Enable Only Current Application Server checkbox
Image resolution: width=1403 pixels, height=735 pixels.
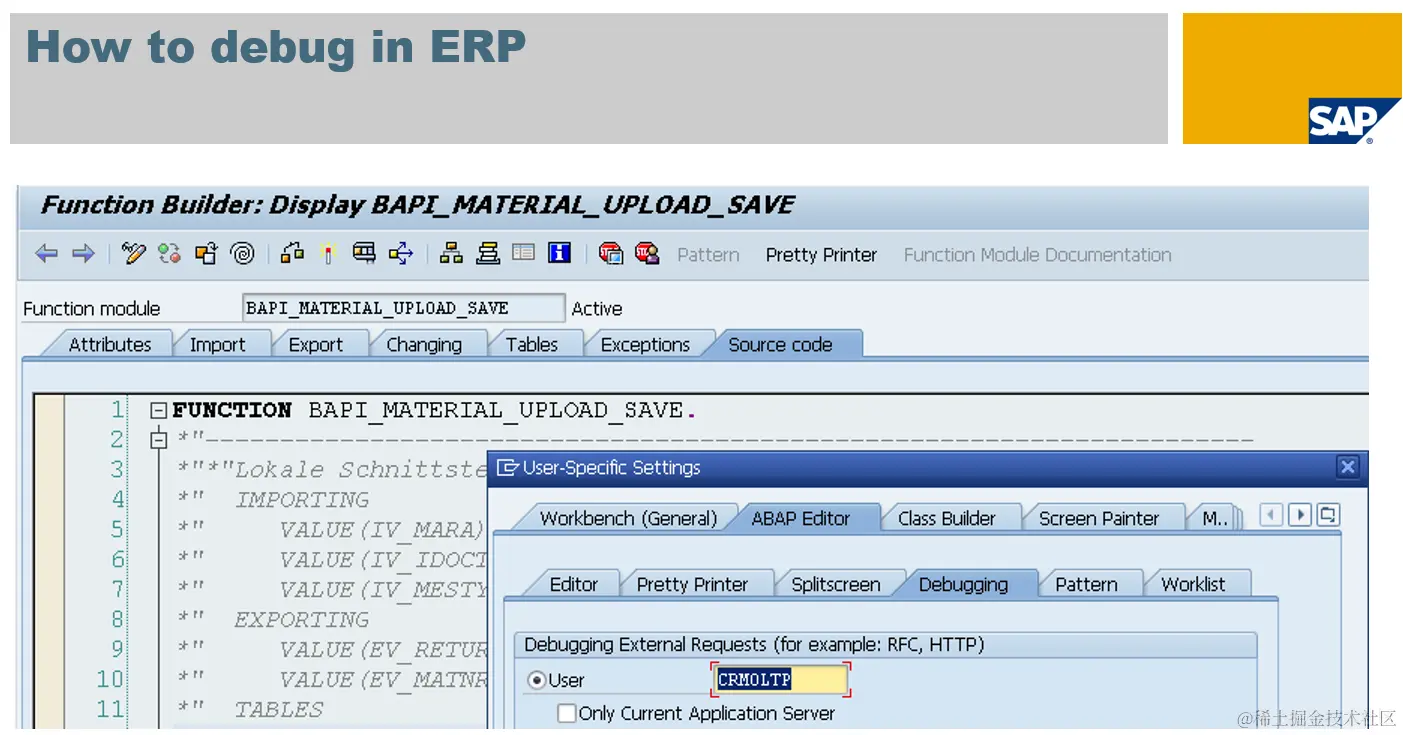click(567, 713)
